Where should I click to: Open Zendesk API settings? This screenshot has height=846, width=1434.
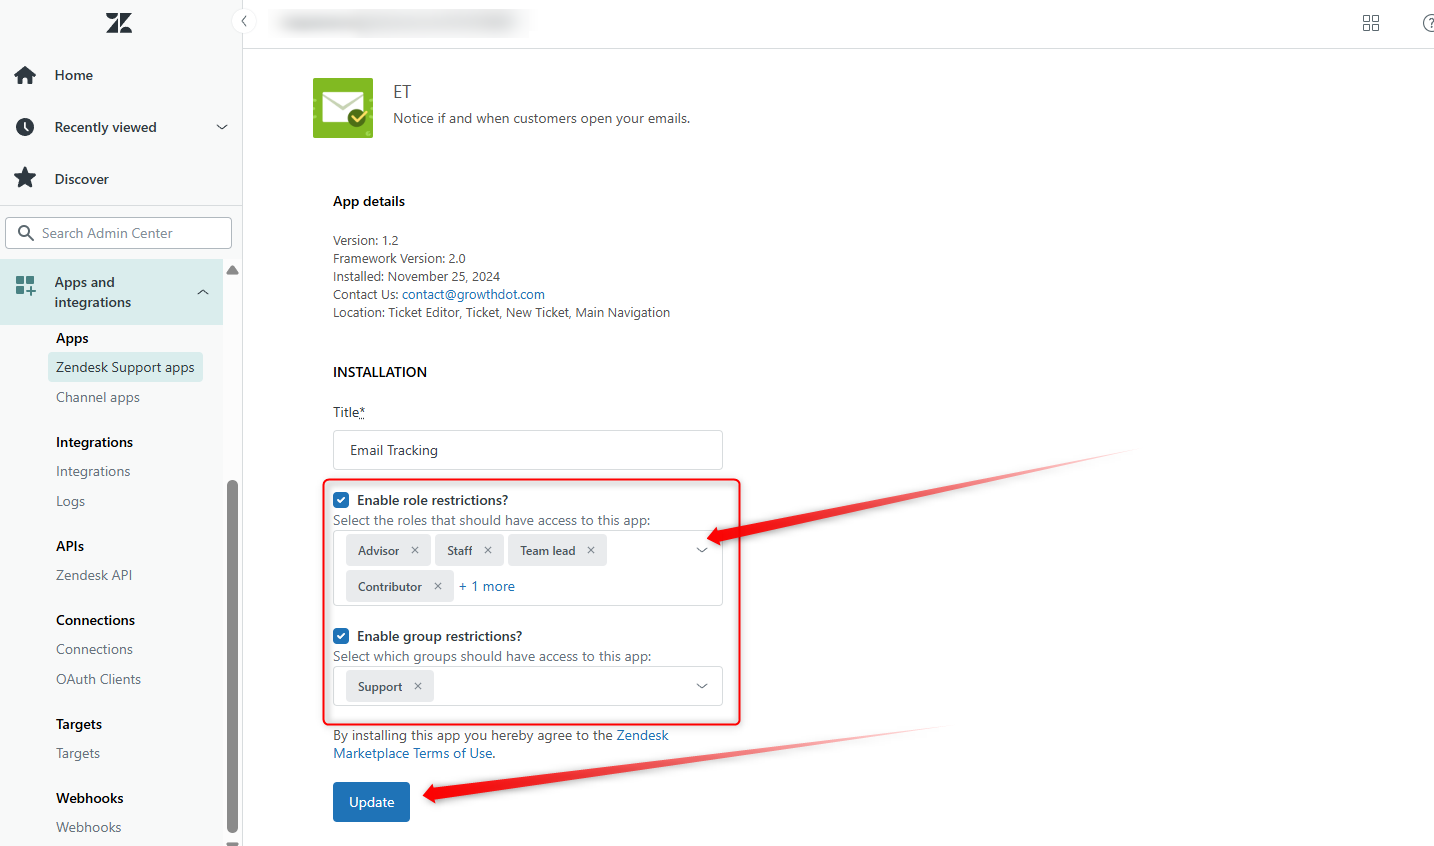tap(94, 575)
